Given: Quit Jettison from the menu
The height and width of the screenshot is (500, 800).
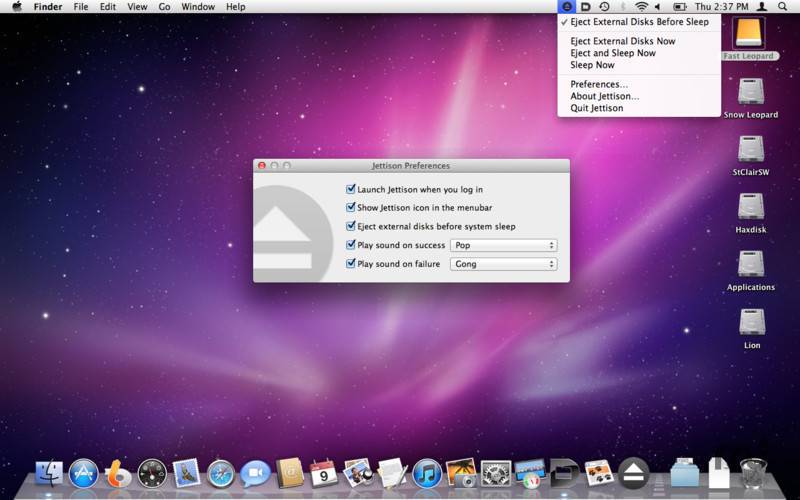Looking at the screenshot, I should pos(639,108).
